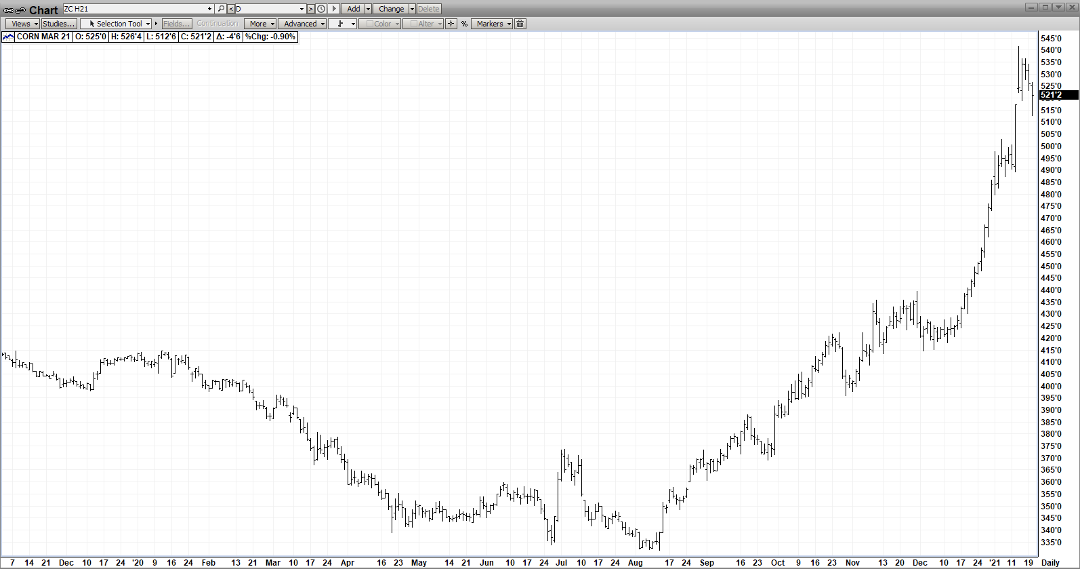This screenshot has height=570, width=1080.
Task: Click the Continuation button
Action: (x=217, y=23)
